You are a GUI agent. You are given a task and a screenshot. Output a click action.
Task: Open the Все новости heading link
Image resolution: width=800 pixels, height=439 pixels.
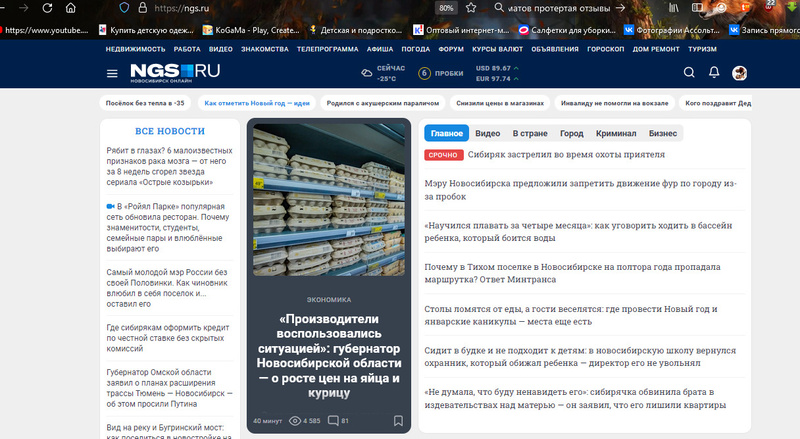[170, 131]
